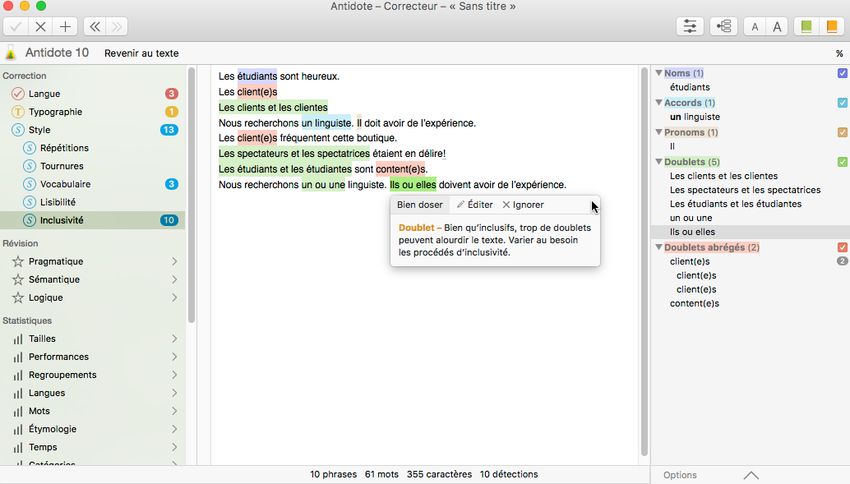This screenshot has width=850, height=484.
Task: Toggle the Doublets abrégés checkbox
Action: pyautogui.click(x=842, y=247)
